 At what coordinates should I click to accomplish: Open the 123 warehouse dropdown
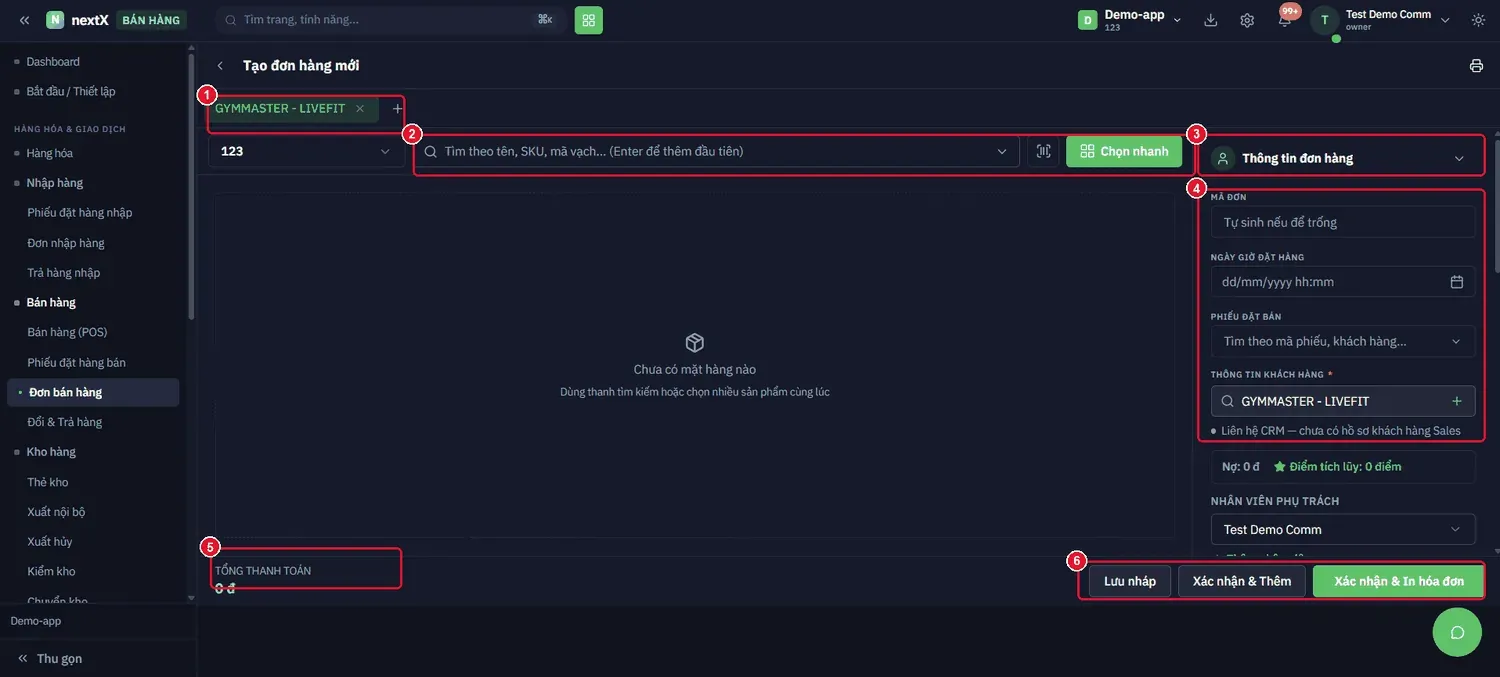coord(305,151)
